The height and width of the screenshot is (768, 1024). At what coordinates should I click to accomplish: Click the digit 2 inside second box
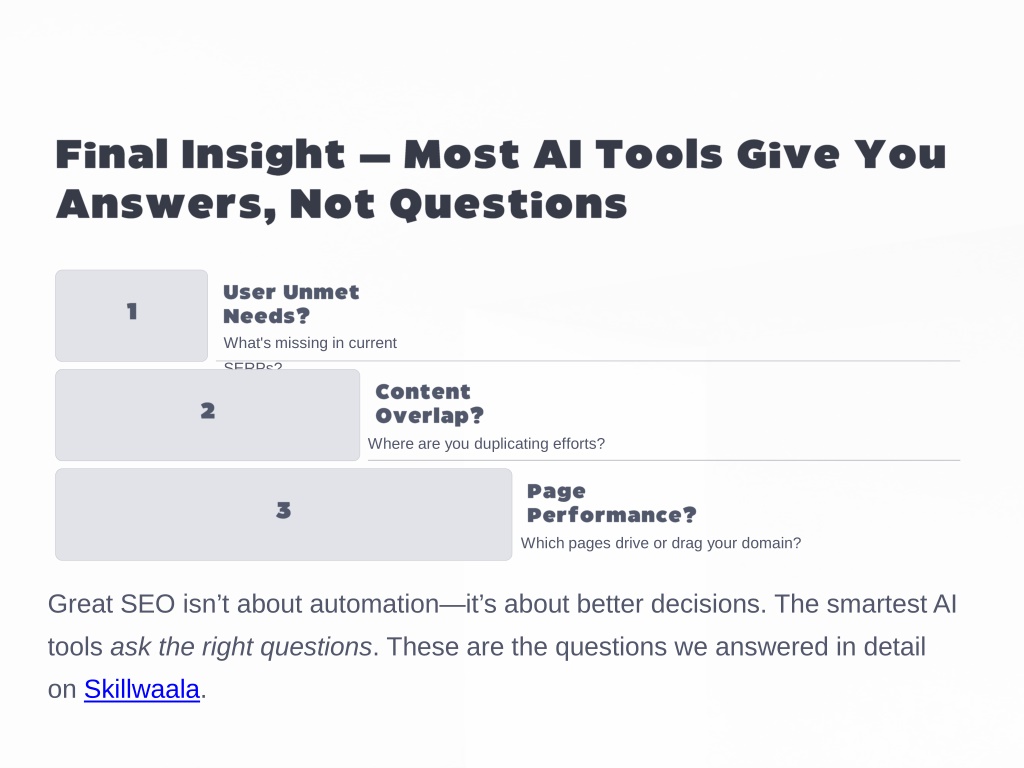208,411
